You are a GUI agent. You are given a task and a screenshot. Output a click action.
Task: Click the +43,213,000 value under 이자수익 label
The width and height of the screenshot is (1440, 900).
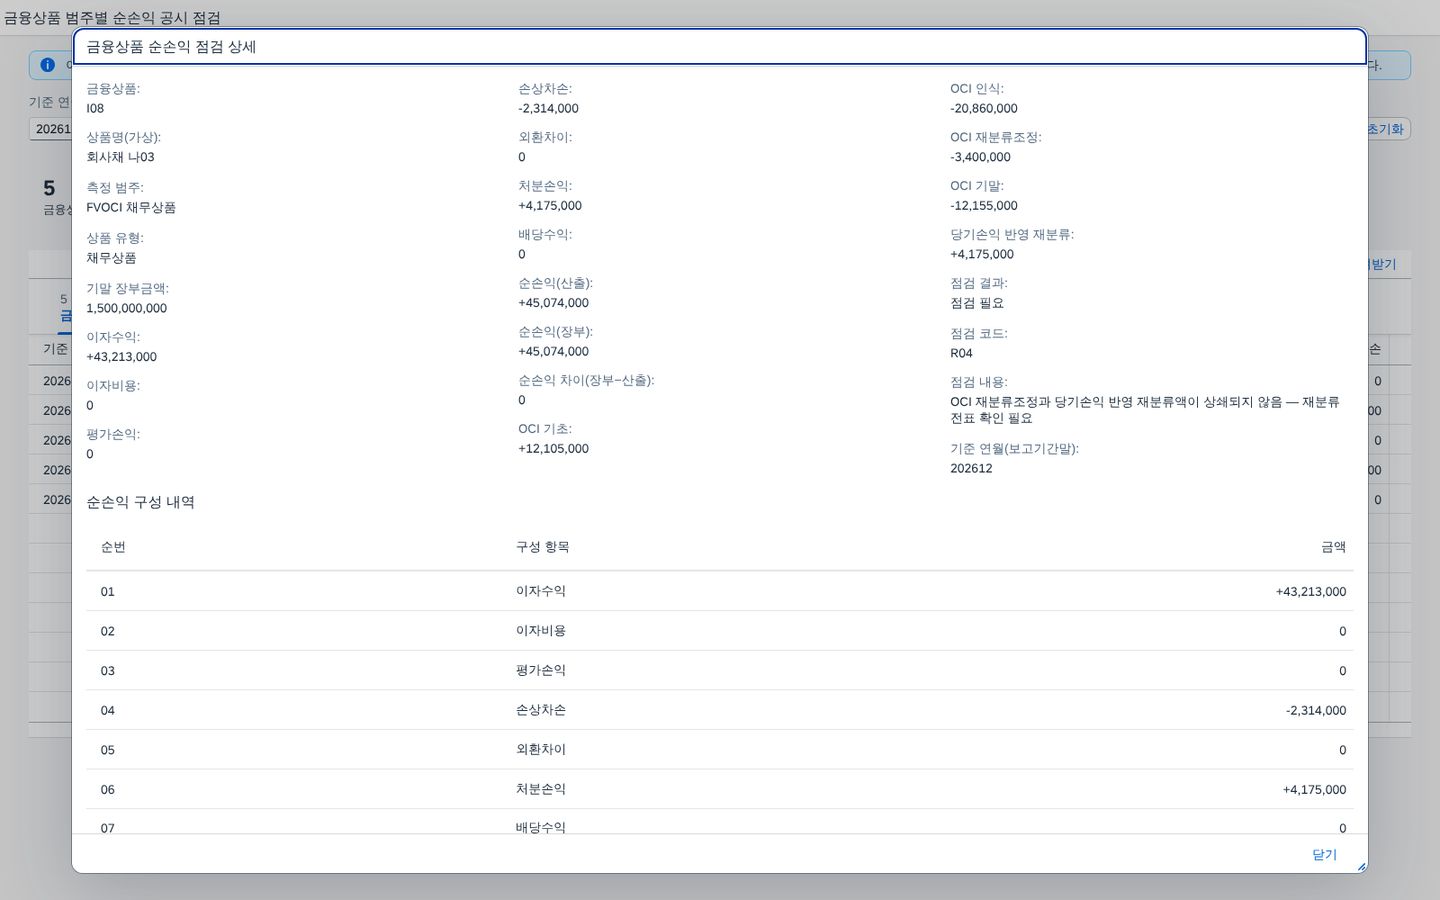pos(121,357)
